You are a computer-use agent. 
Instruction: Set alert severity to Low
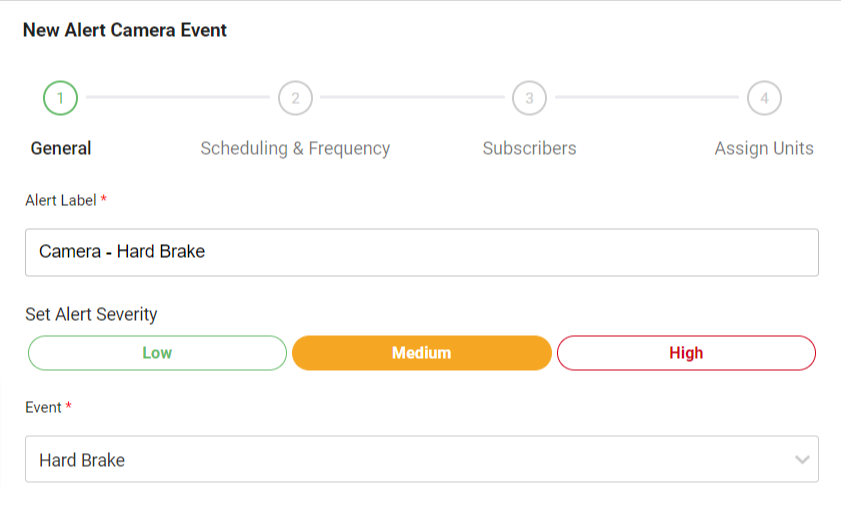pos(157,353)
